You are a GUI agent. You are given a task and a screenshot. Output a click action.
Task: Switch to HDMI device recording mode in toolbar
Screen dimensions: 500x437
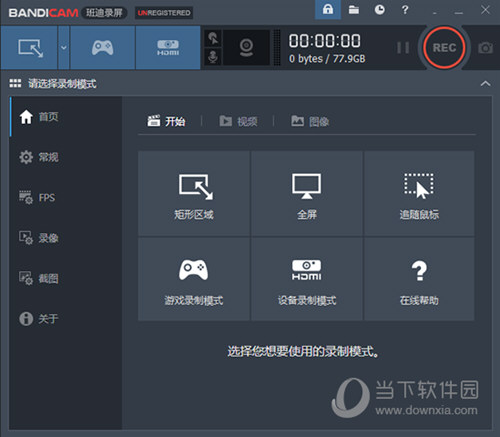[168, 48]
